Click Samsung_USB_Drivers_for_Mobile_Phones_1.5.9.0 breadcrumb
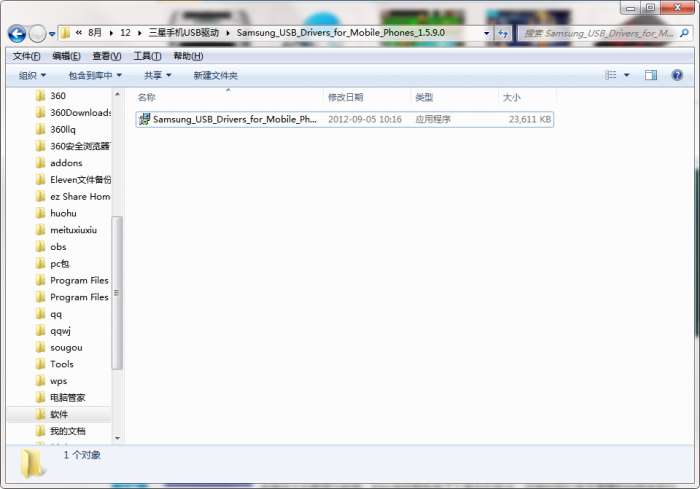The width and height of the screenshot is (700, 489). click(340, 33)
